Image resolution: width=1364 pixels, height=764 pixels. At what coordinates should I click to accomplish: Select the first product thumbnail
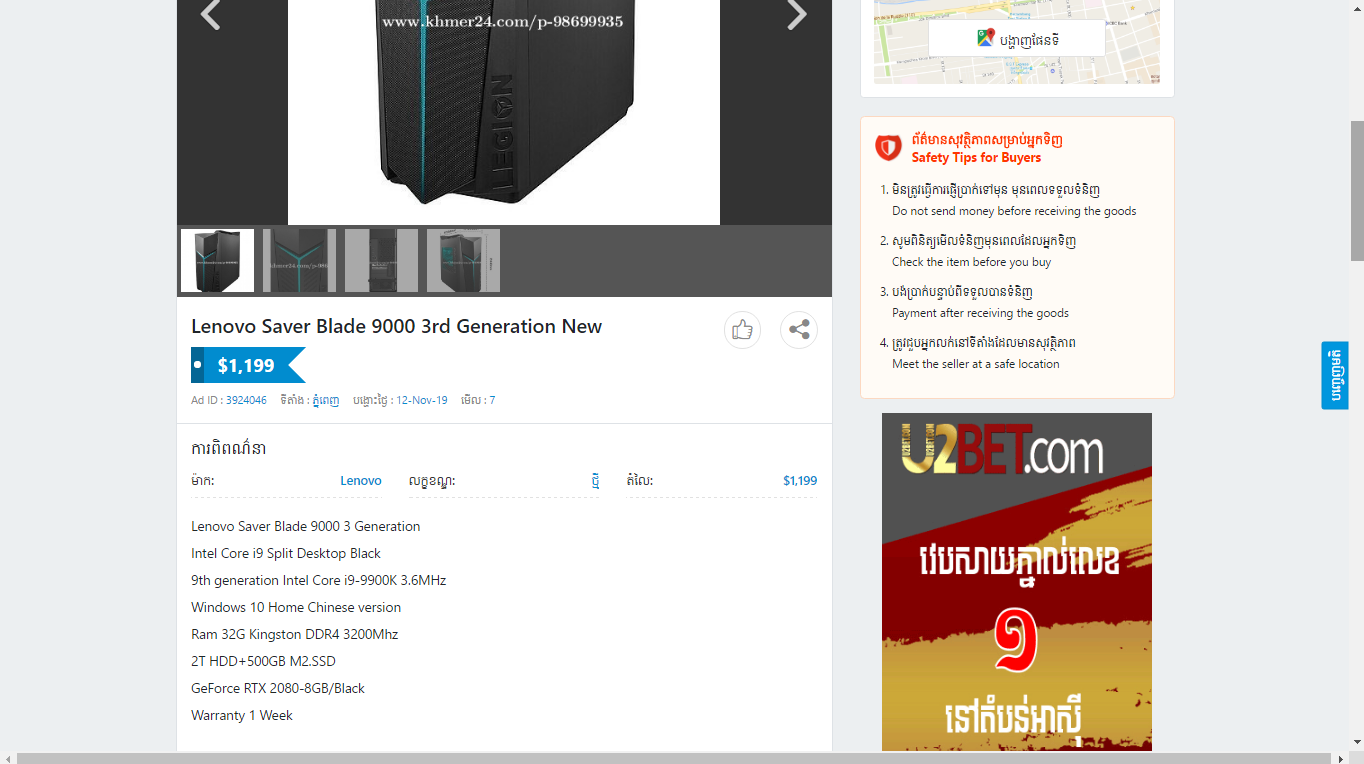(217, 261)
